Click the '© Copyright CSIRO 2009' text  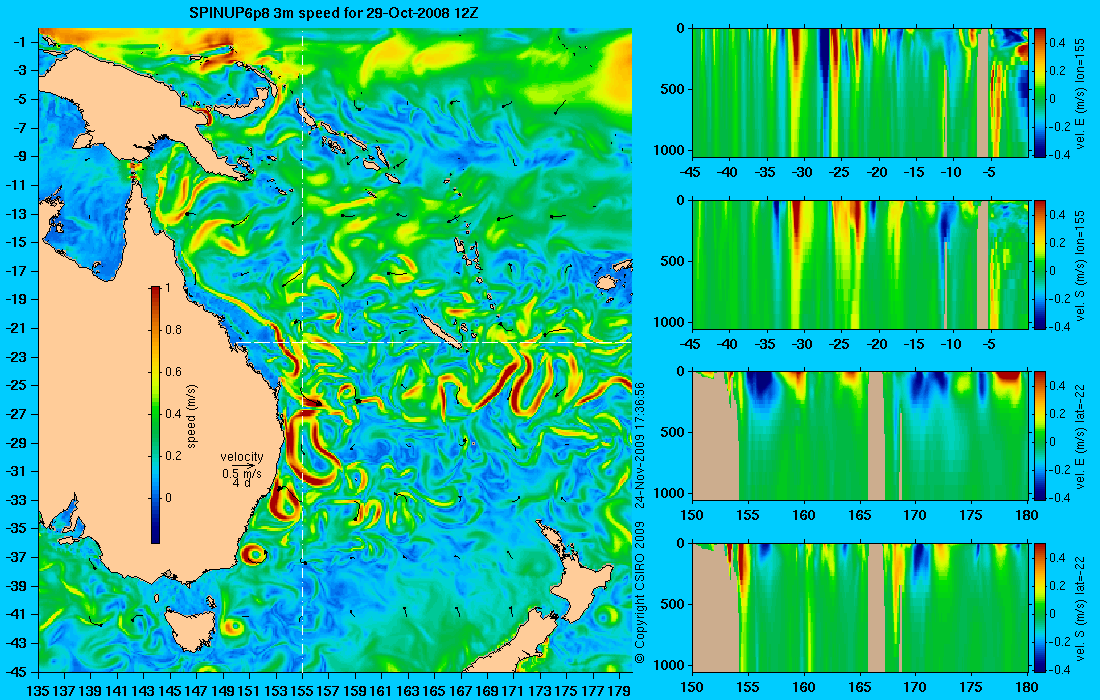(639, 593)
